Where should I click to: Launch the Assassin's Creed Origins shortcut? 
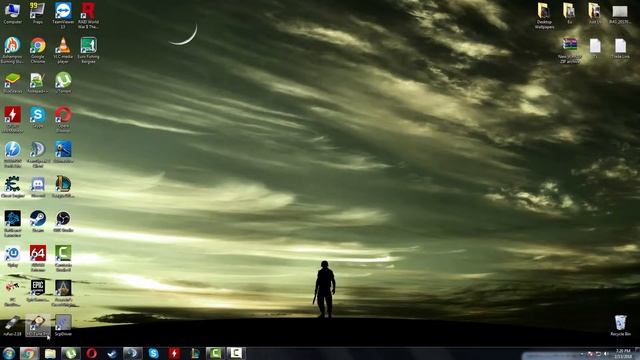click(63, 293)
